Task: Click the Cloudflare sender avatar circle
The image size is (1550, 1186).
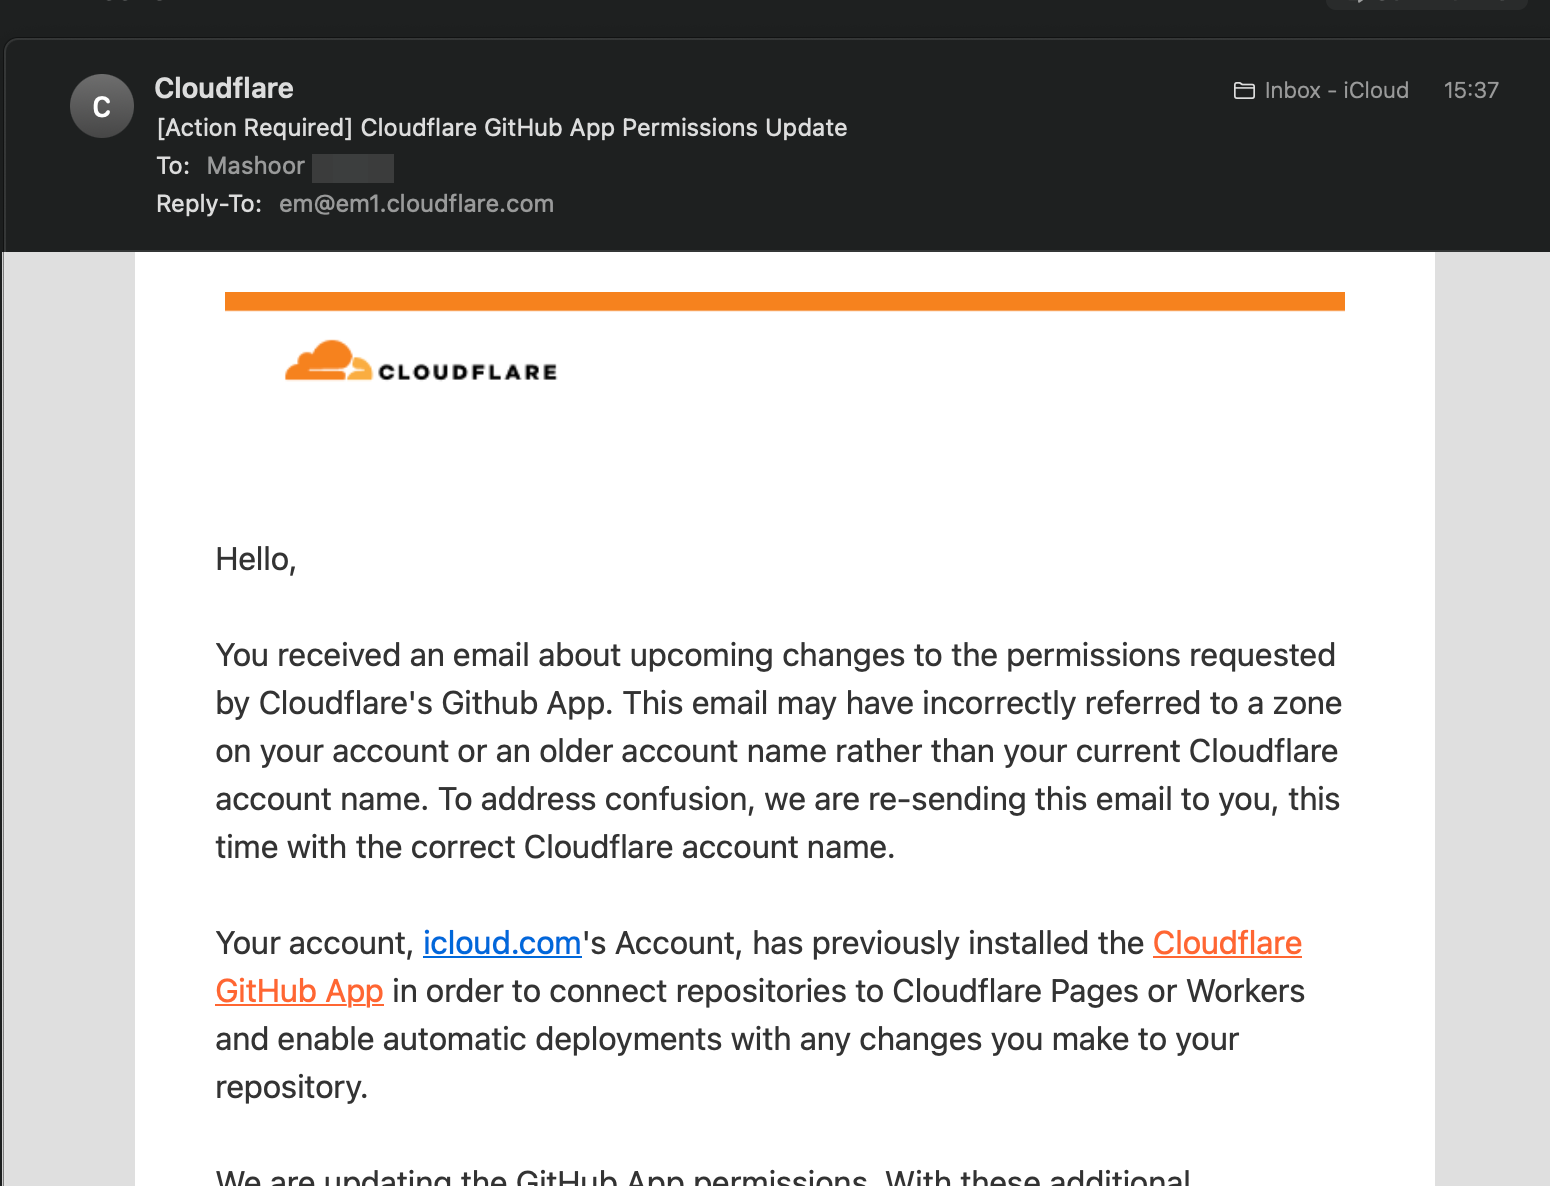Action: [102, 106]
